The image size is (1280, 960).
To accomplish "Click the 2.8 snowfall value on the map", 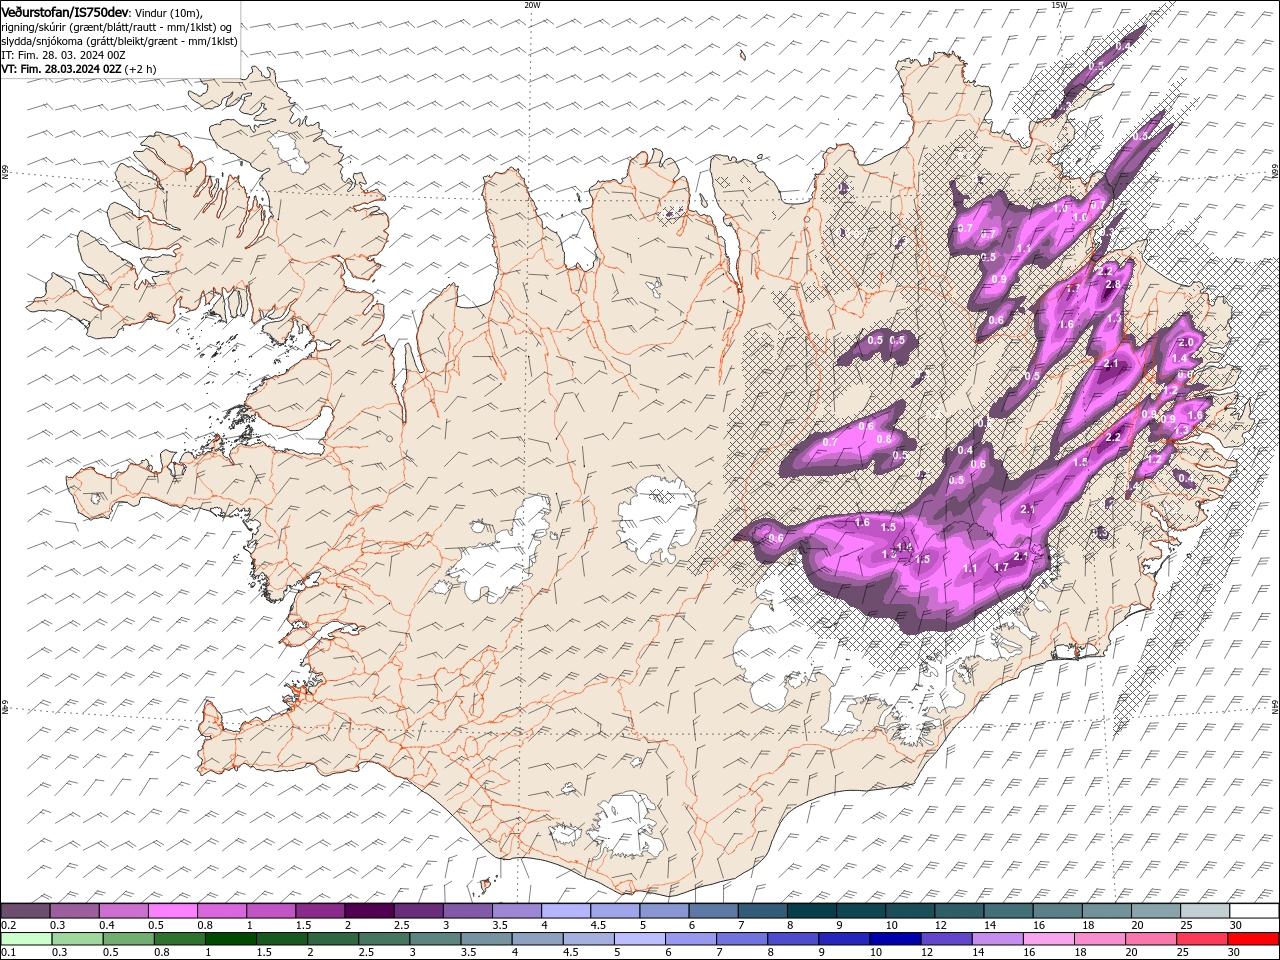I will [1113, 285].
